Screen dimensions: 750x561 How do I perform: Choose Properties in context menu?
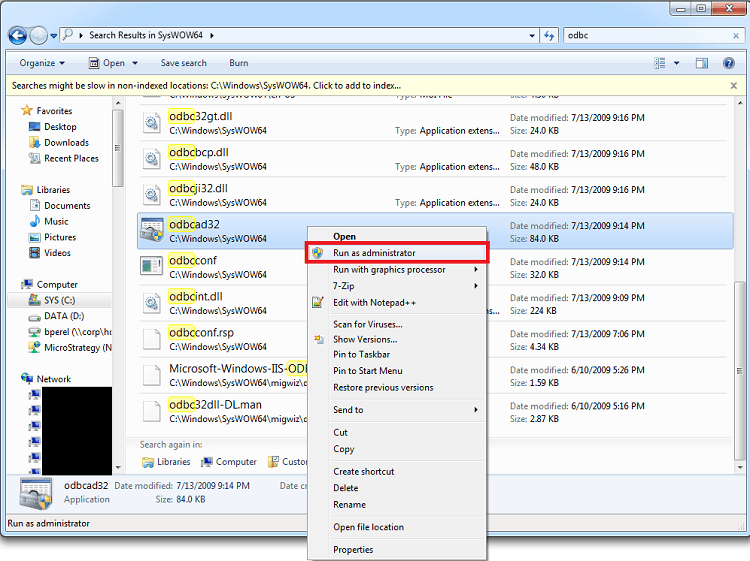(x=397, y=550)
